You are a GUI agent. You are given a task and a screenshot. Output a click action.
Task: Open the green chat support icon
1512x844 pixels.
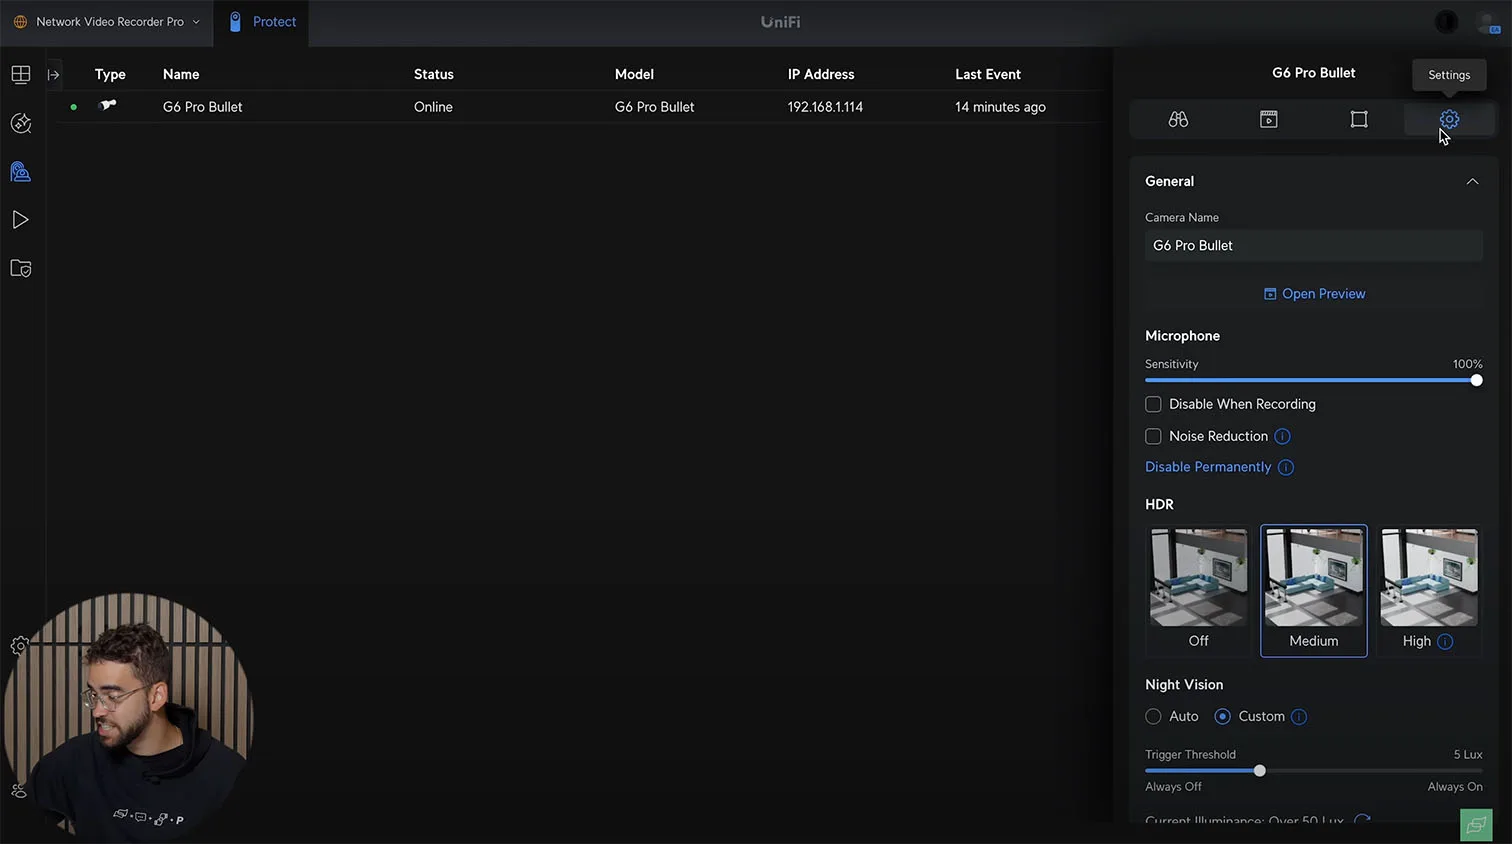click(1476, 825)
